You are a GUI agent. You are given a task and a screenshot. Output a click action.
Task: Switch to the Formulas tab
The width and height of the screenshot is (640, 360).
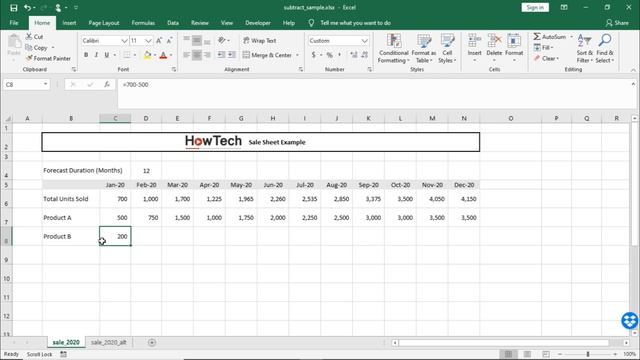(x=143, y=23)
